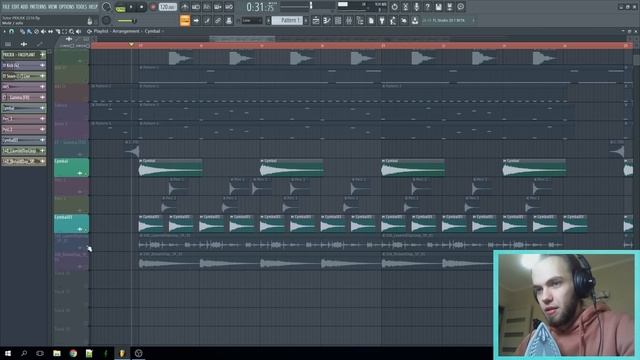The image size is (640, 360).
Task: Select the slip tool
Action: 50,31
